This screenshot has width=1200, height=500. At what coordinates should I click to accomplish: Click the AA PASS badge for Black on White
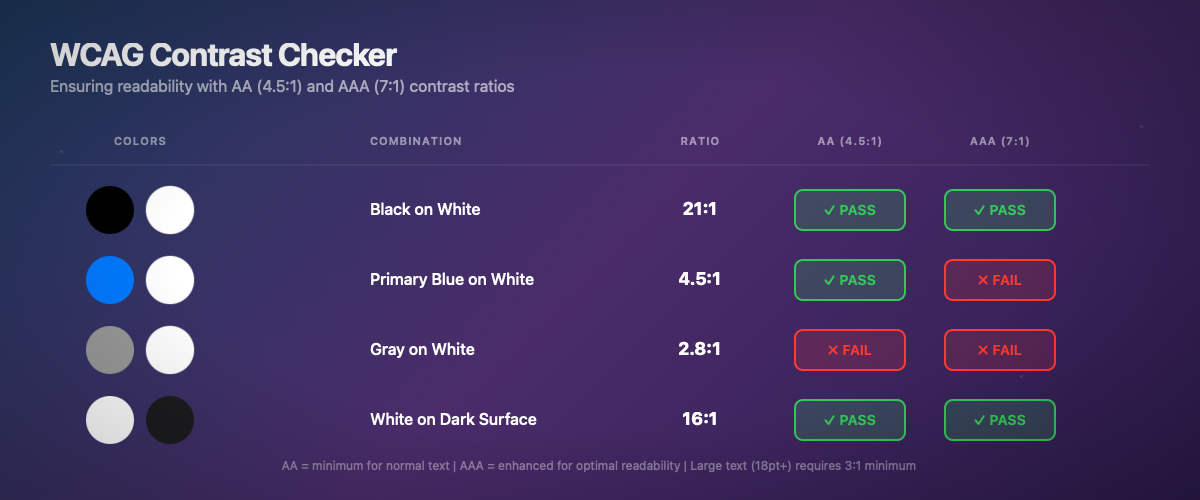[x=849, y=210]
